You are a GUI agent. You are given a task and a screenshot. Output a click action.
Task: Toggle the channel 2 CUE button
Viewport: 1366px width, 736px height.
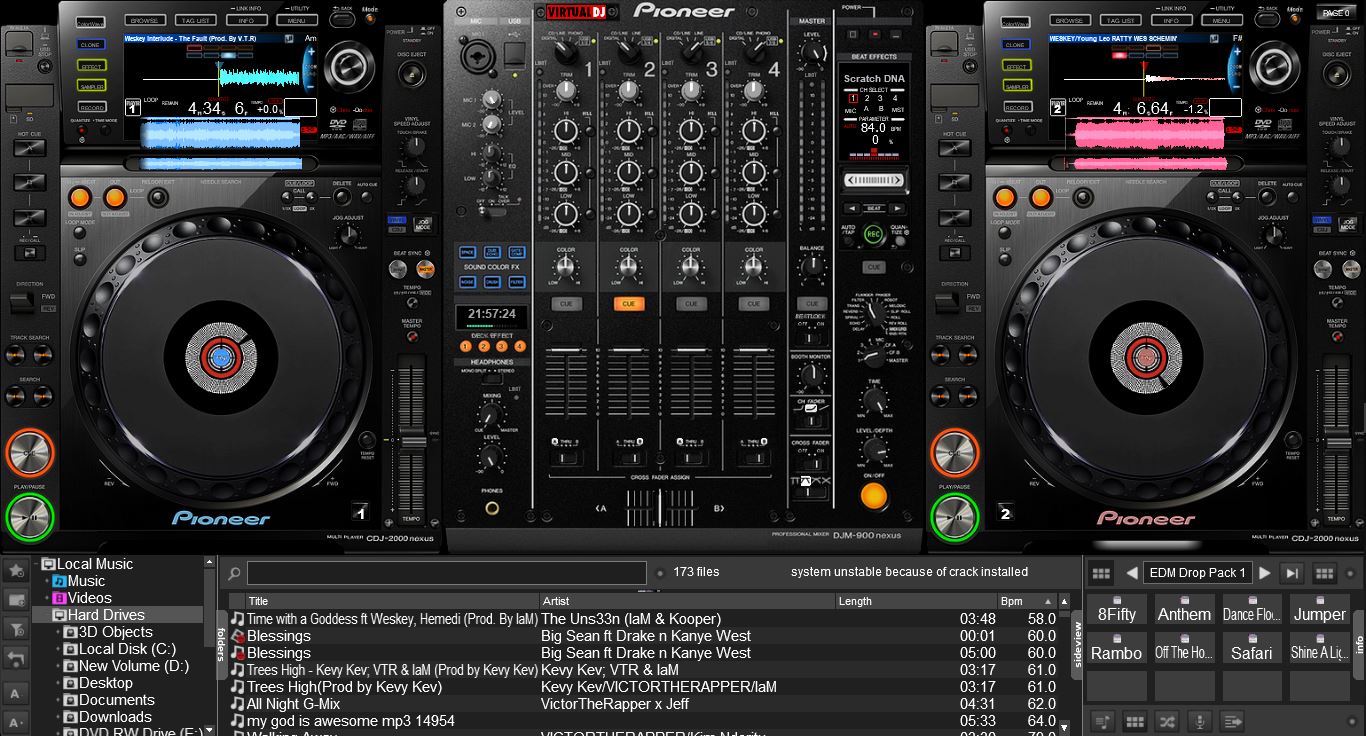point(628,304)
